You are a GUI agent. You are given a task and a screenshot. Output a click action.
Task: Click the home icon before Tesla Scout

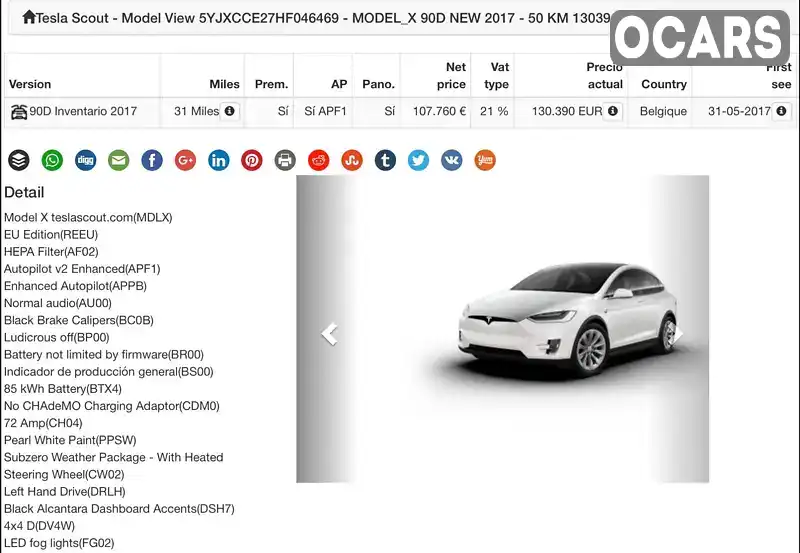(29, 17)
